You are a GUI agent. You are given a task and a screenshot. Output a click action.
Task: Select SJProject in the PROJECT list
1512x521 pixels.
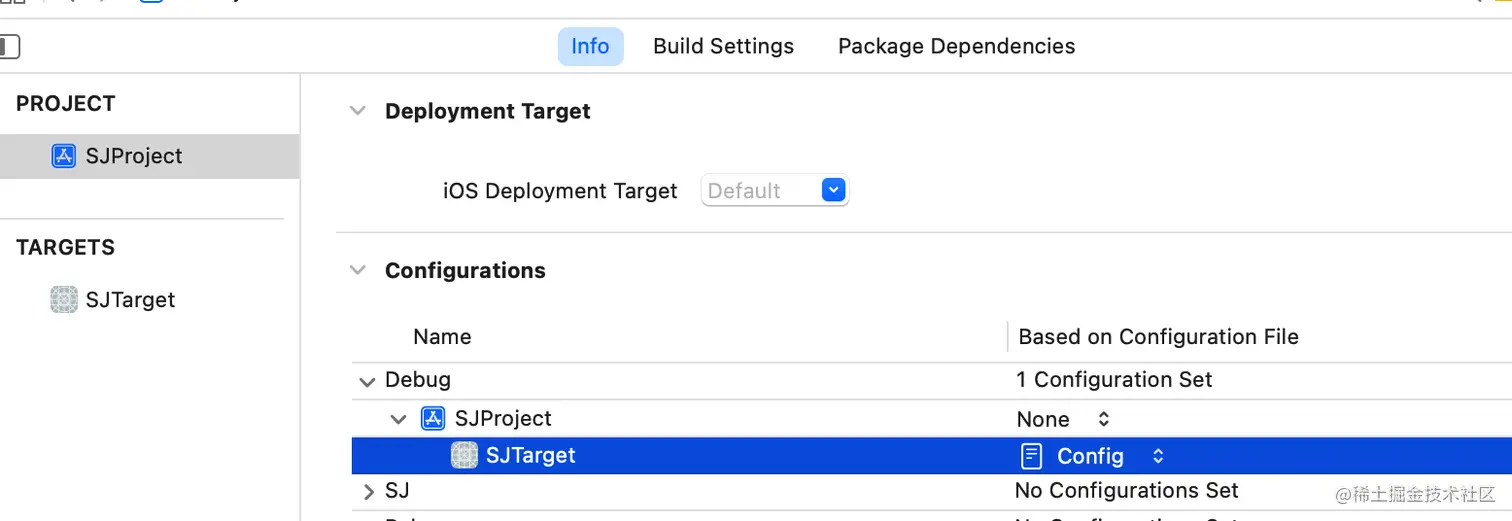(x=134, y=156)
